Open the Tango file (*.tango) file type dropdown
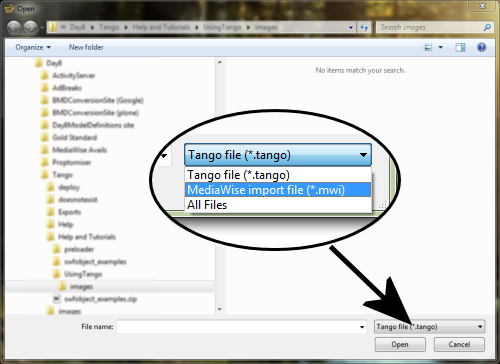 pos(429,327)
